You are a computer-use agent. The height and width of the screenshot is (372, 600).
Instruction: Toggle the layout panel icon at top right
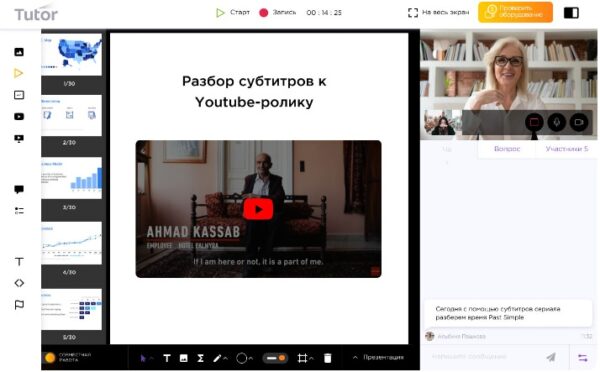click(x=571, y=13)
